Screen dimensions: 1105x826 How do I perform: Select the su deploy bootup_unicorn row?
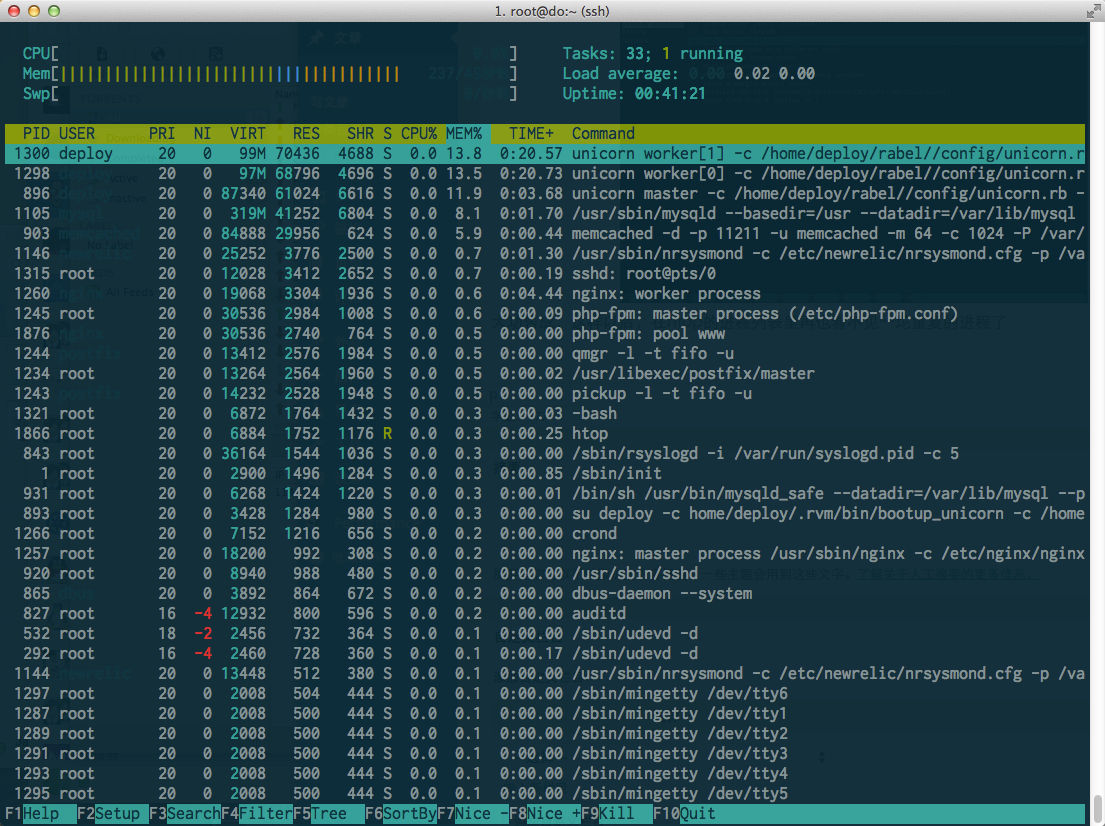[x=545, y=513]
